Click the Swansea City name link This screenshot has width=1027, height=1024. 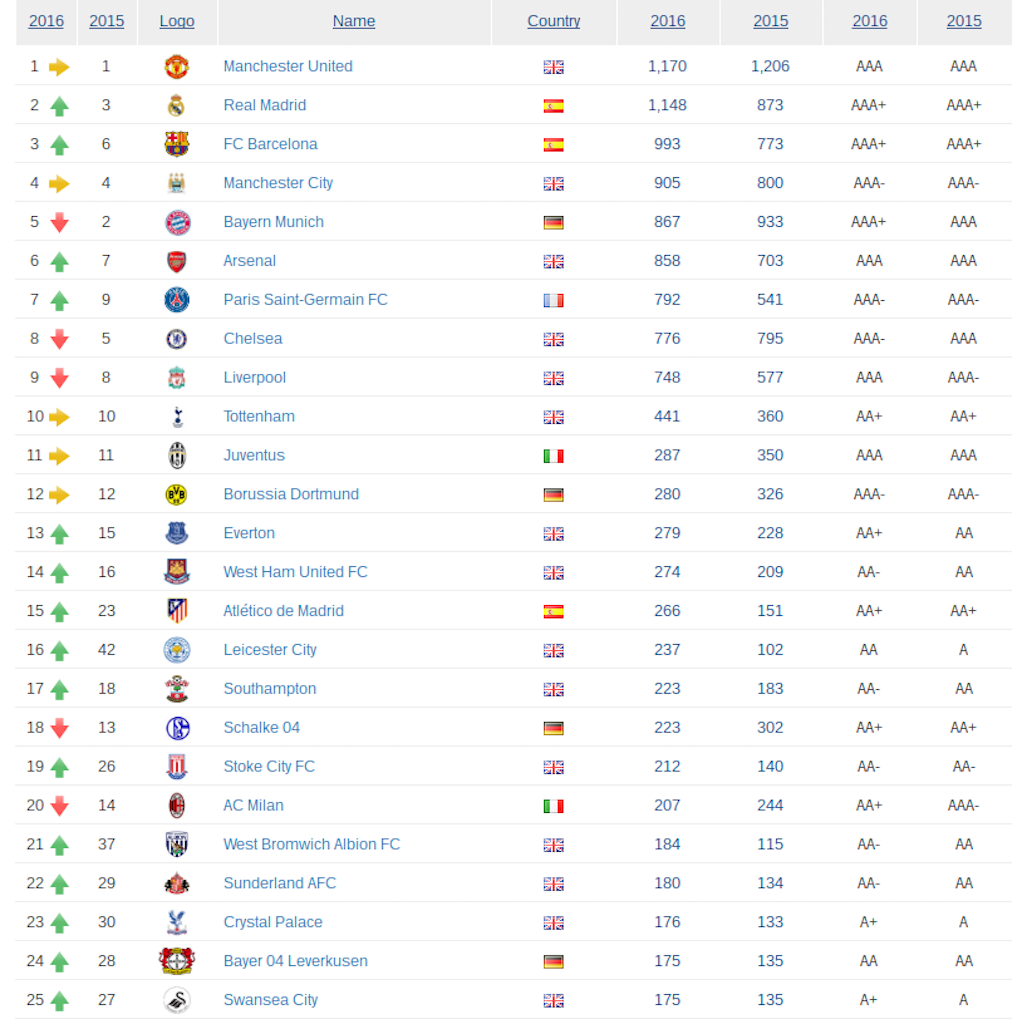click(x=270, y=1000)
